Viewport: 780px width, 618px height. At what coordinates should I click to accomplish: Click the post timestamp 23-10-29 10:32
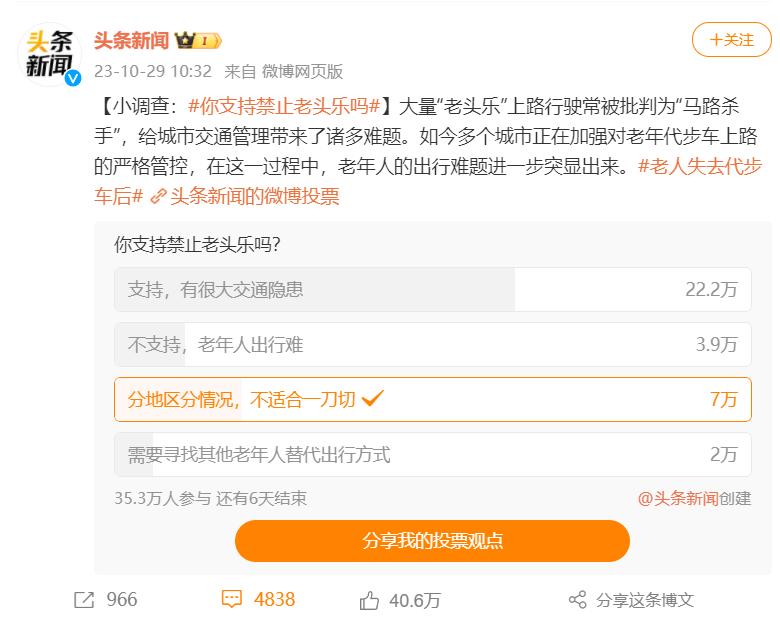tap(153, 71)
